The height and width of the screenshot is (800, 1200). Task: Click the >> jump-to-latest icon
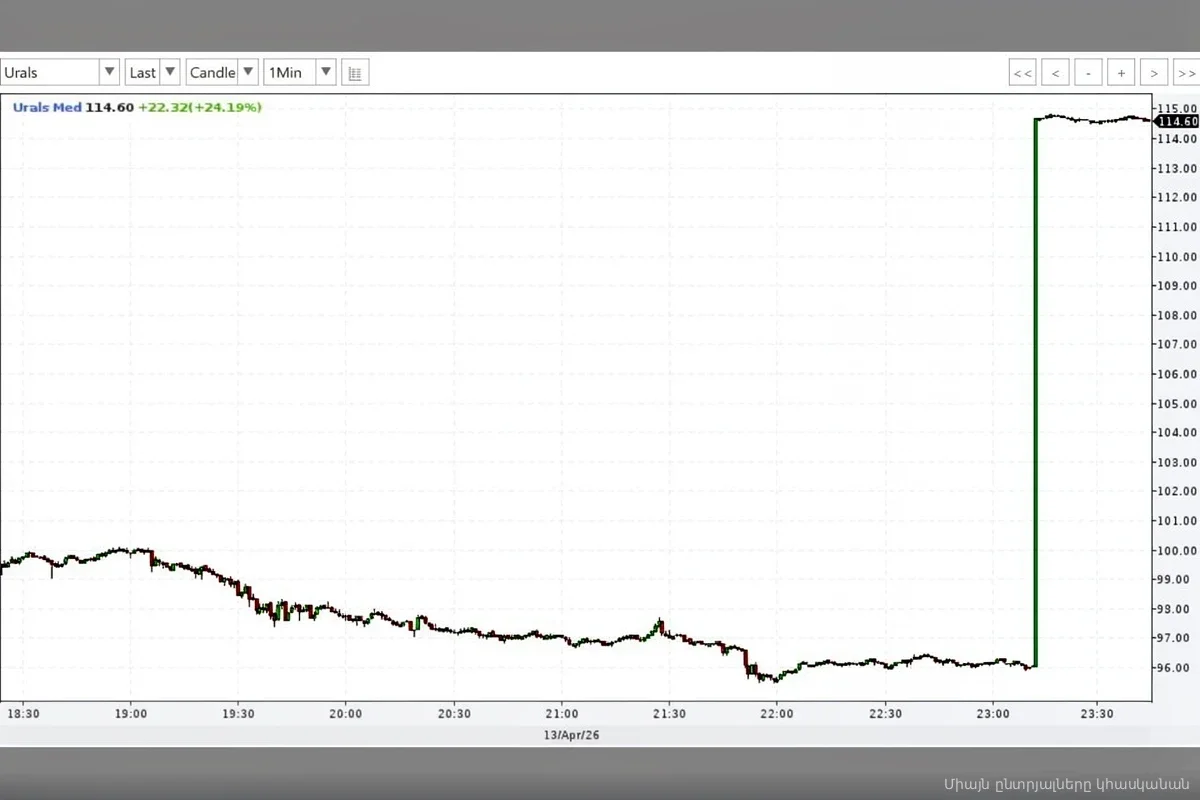[1187, 72]
